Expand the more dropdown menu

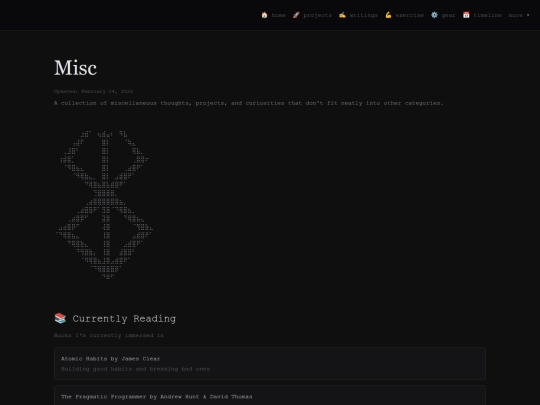519,15
